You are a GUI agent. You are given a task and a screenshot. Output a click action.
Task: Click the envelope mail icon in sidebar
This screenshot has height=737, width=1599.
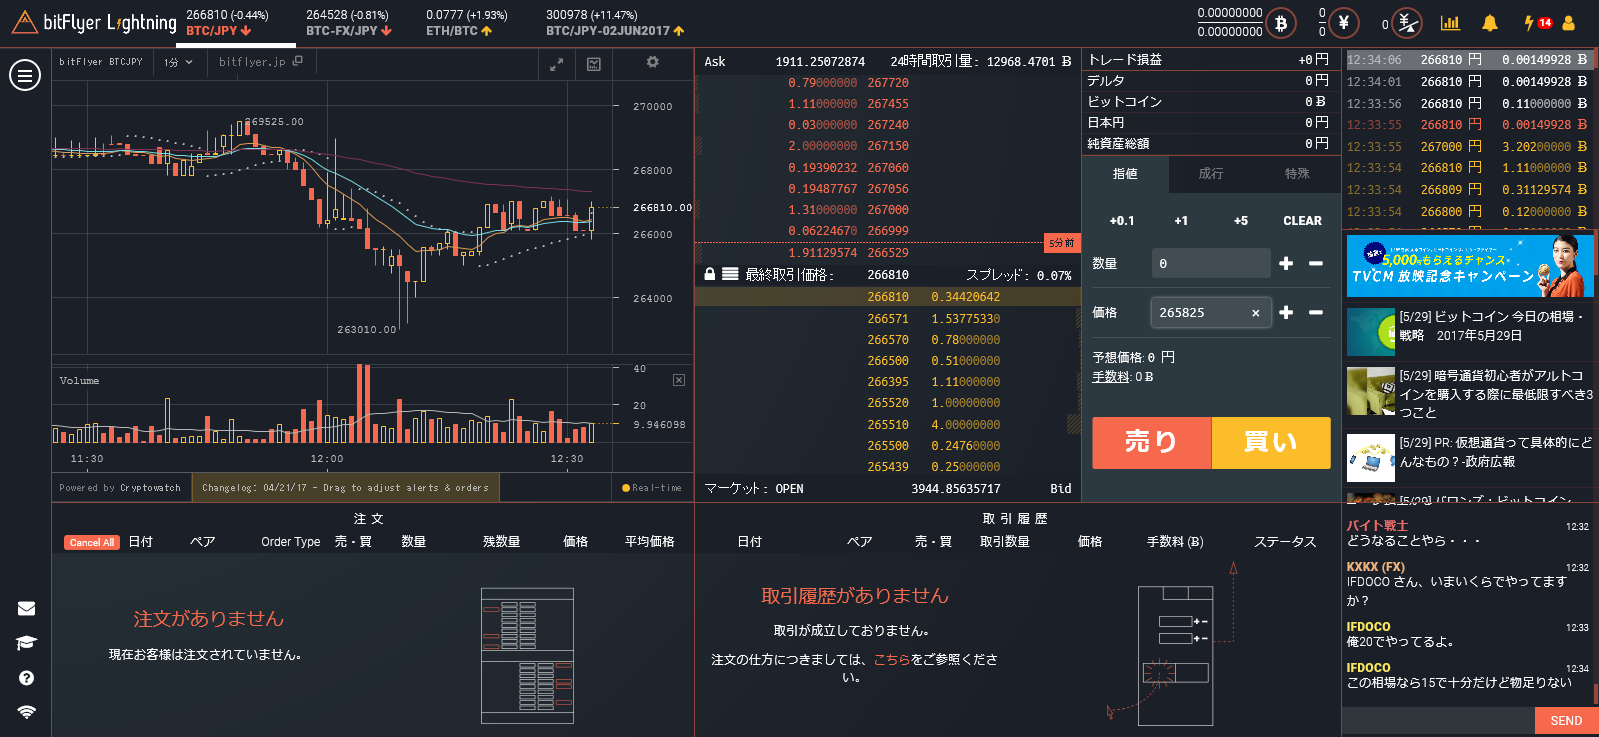(26, 608)
